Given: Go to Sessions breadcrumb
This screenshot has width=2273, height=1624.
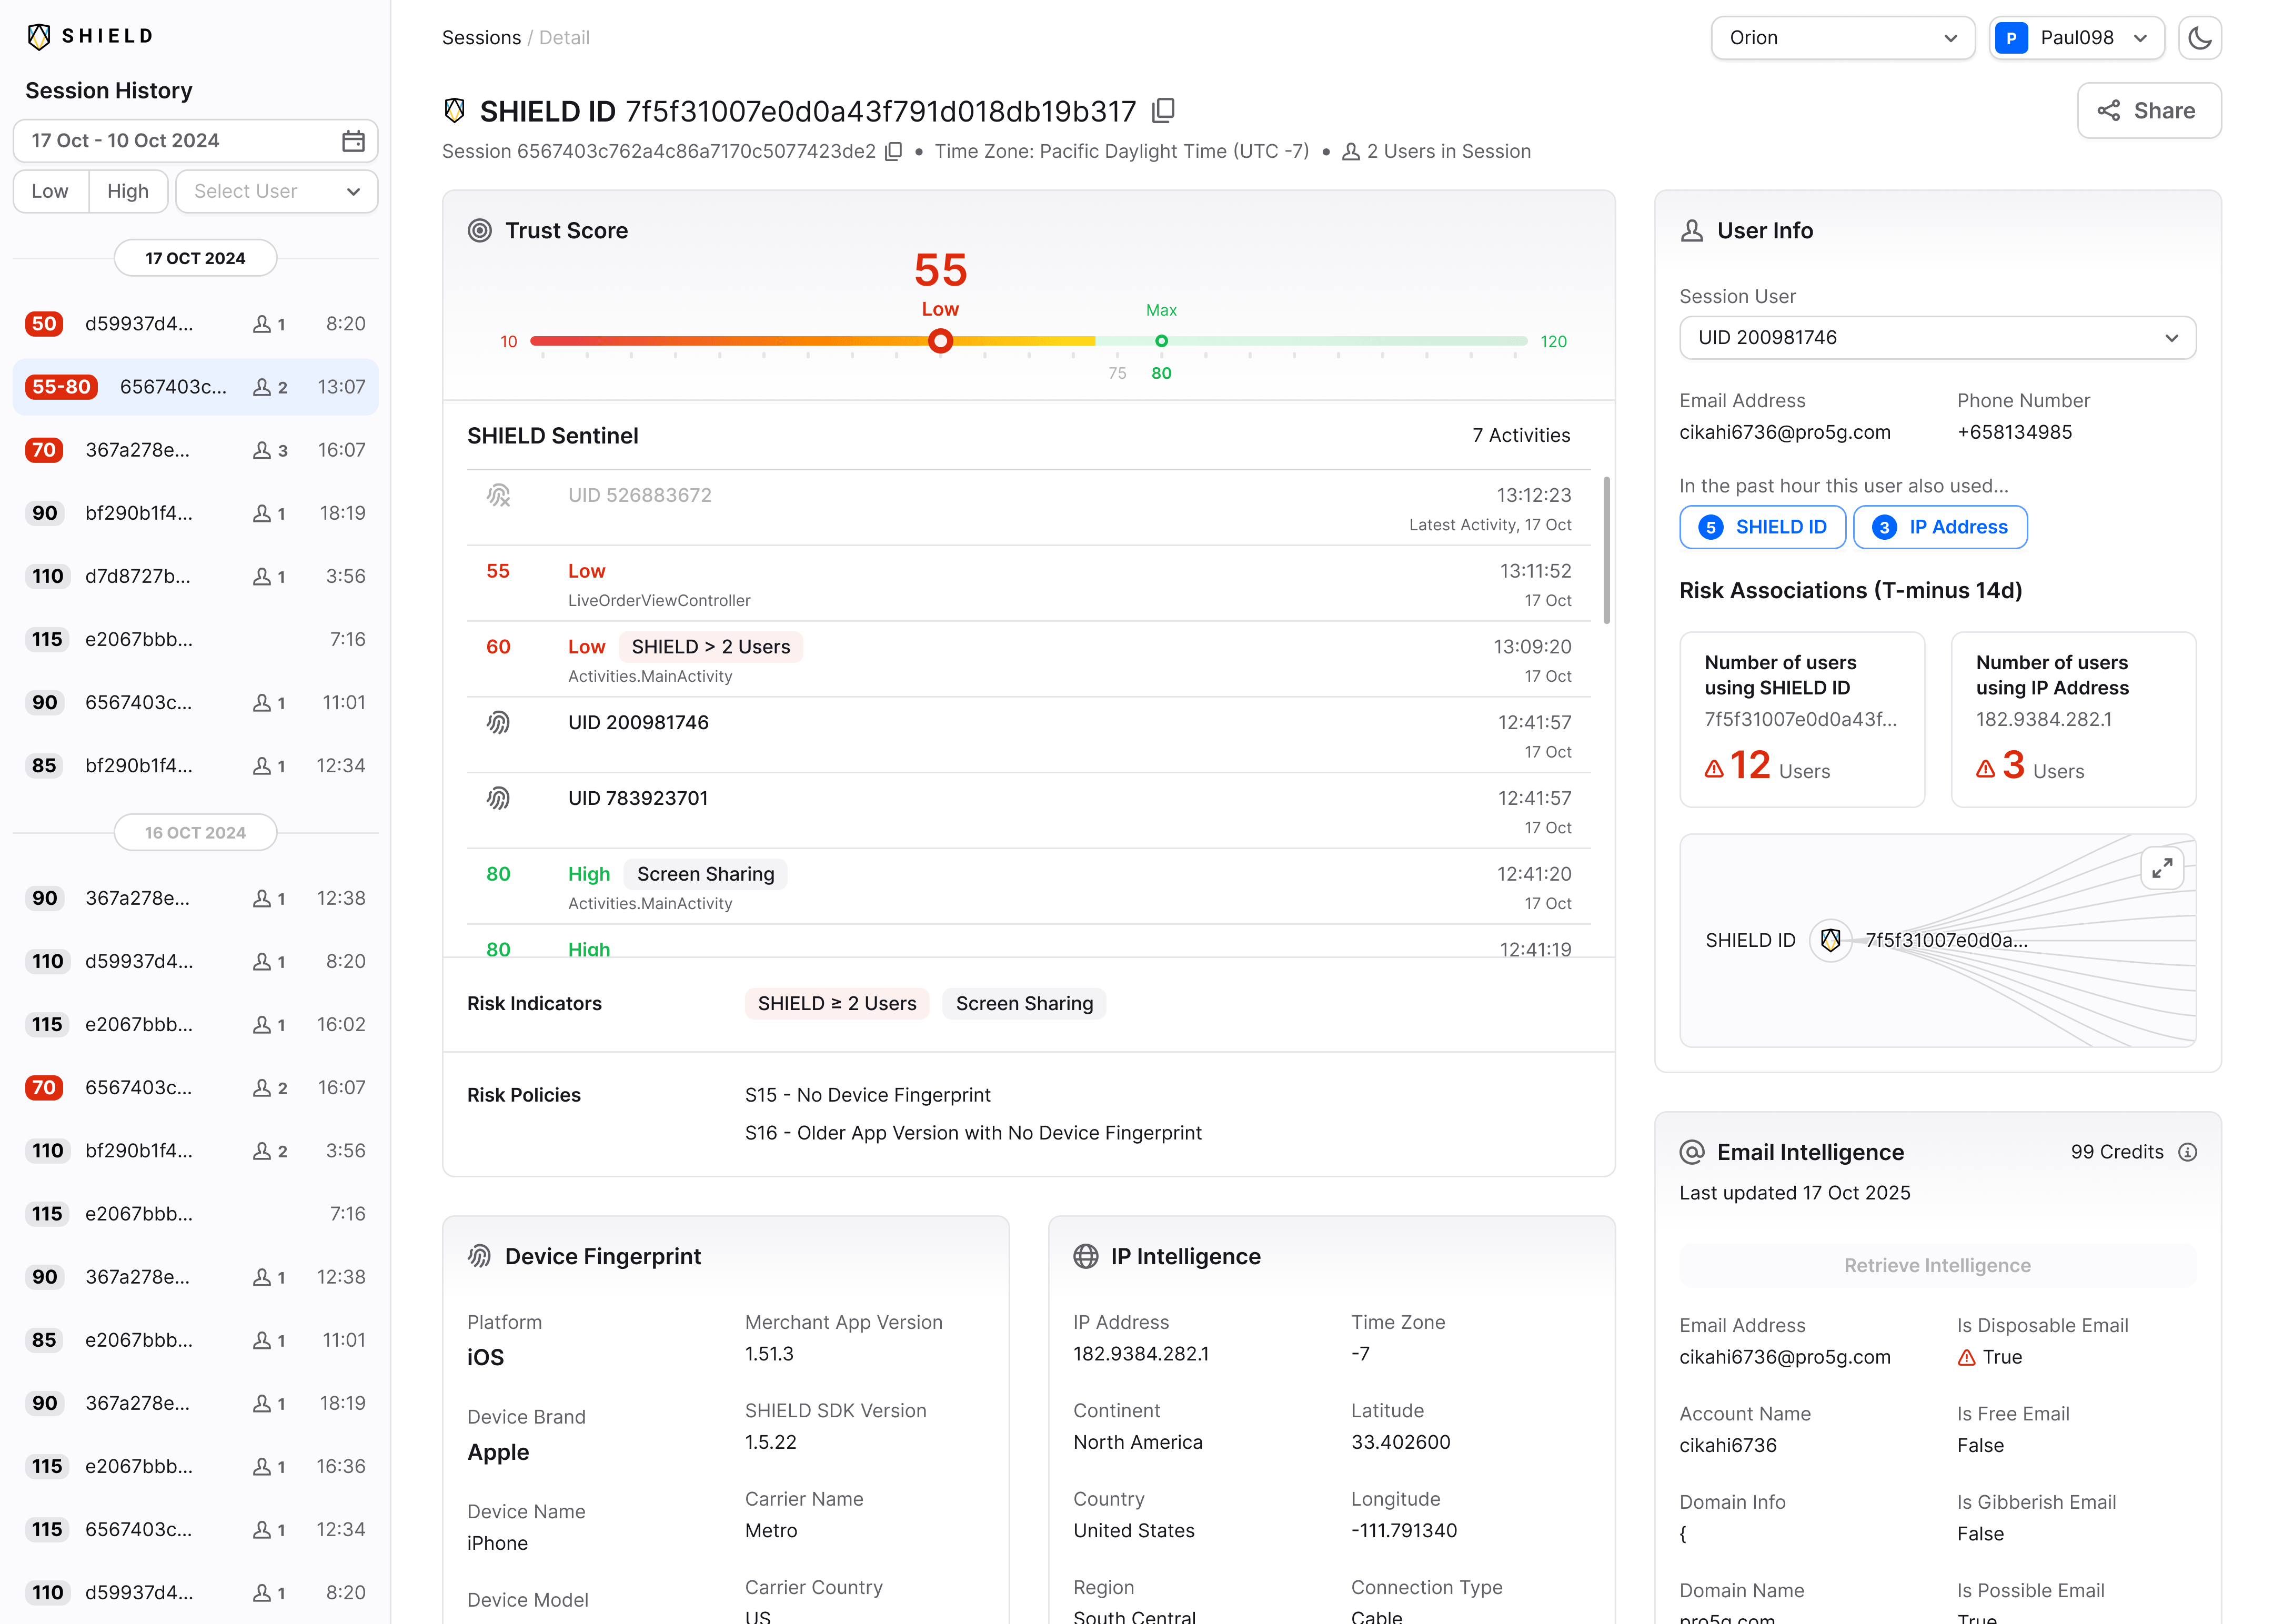Looking at the screenshot, I should [x=481, y=38].
